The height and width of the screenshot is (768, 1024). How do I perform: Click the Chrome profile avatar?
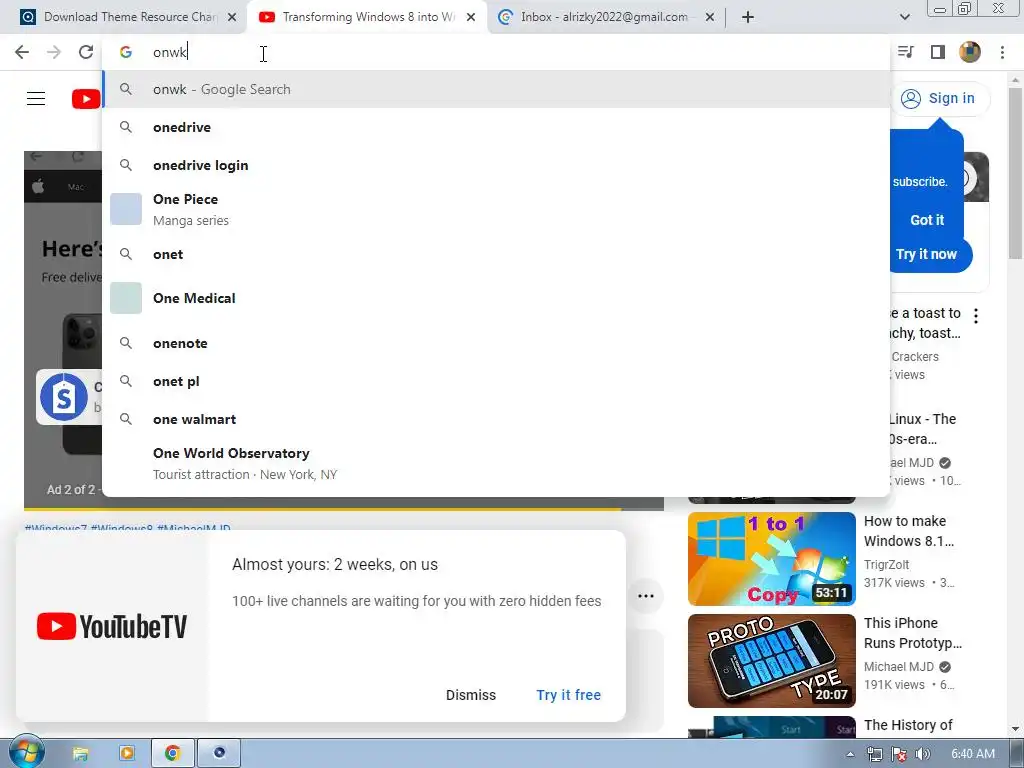tap(970, 52)
